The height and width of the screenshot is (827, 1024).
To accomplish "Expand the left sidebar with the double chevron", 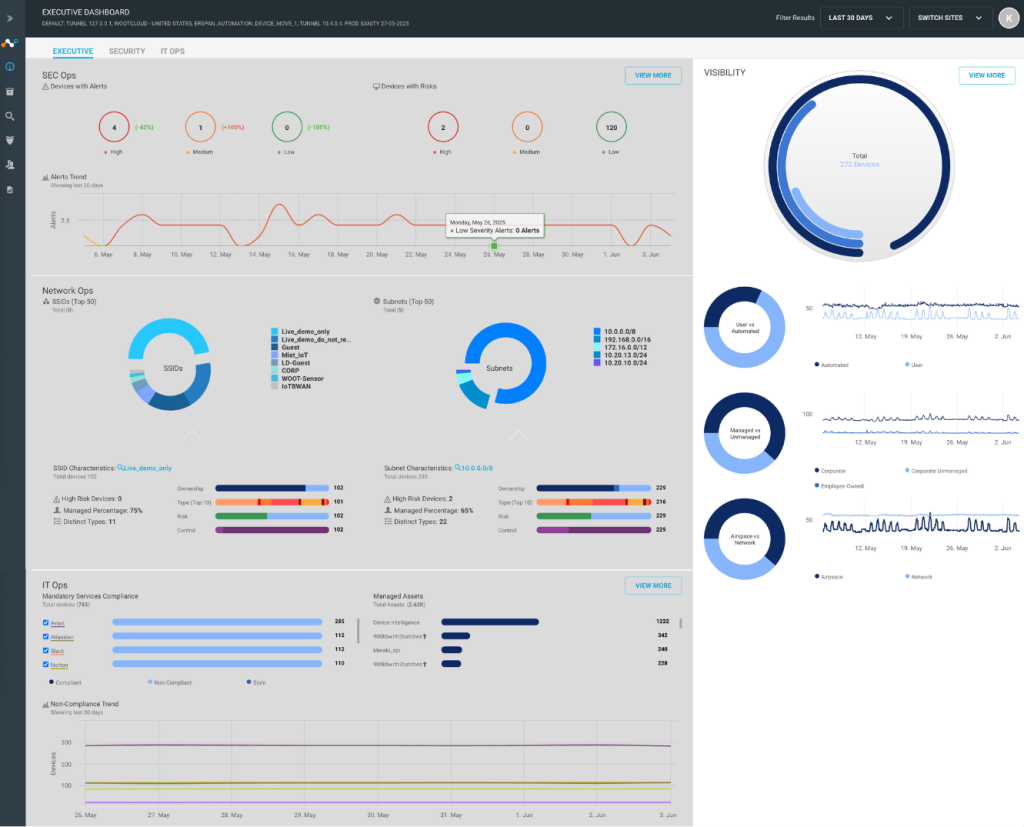I will coord(10,18).
